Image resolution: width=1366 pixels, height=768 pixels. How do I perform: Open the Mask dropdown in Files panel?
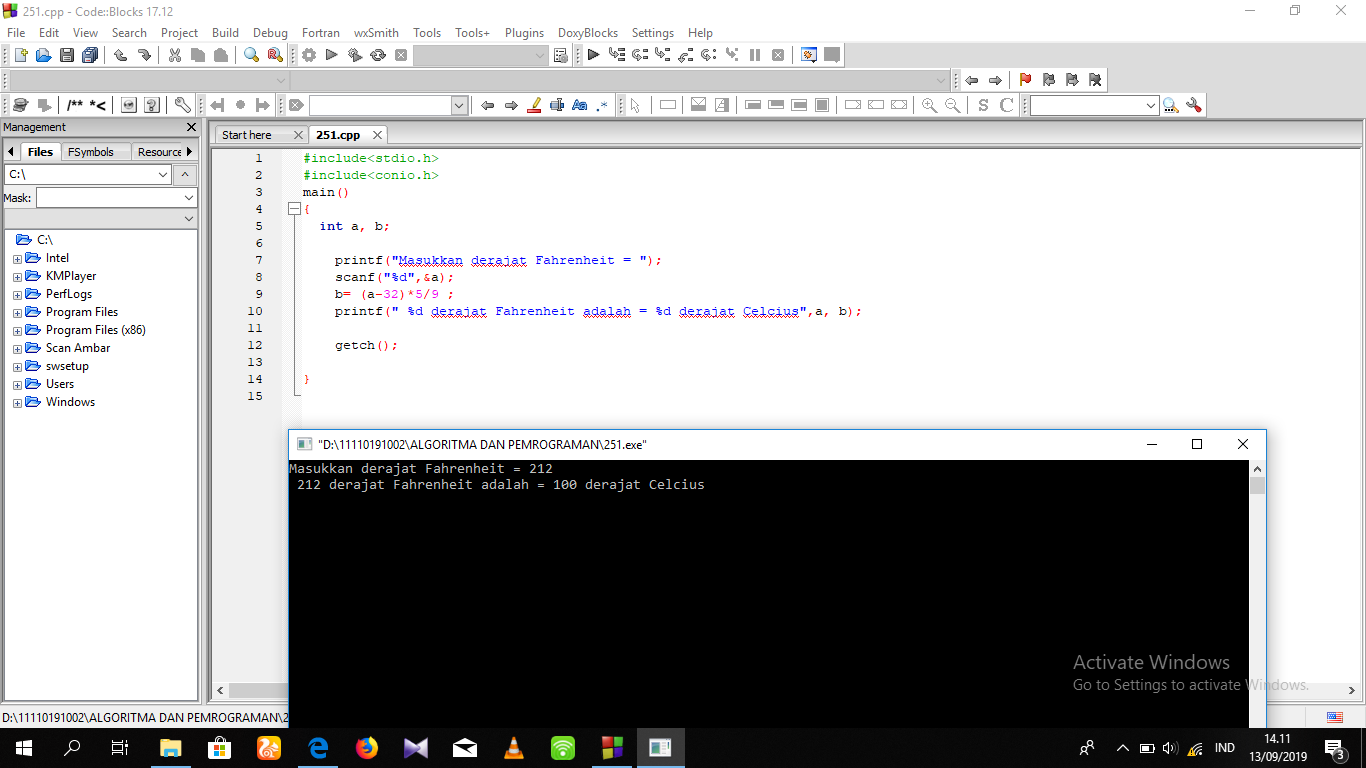[x=188, y=198]
